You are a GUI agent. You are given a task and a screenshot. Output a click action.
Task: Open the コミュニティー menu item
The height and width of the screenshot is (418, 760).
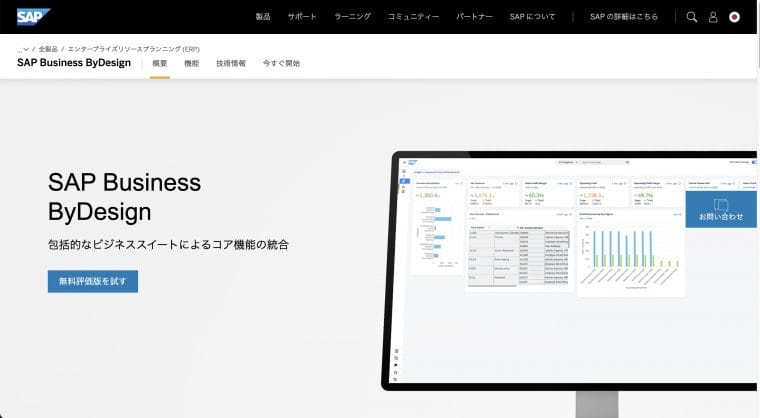click(413, 17)
